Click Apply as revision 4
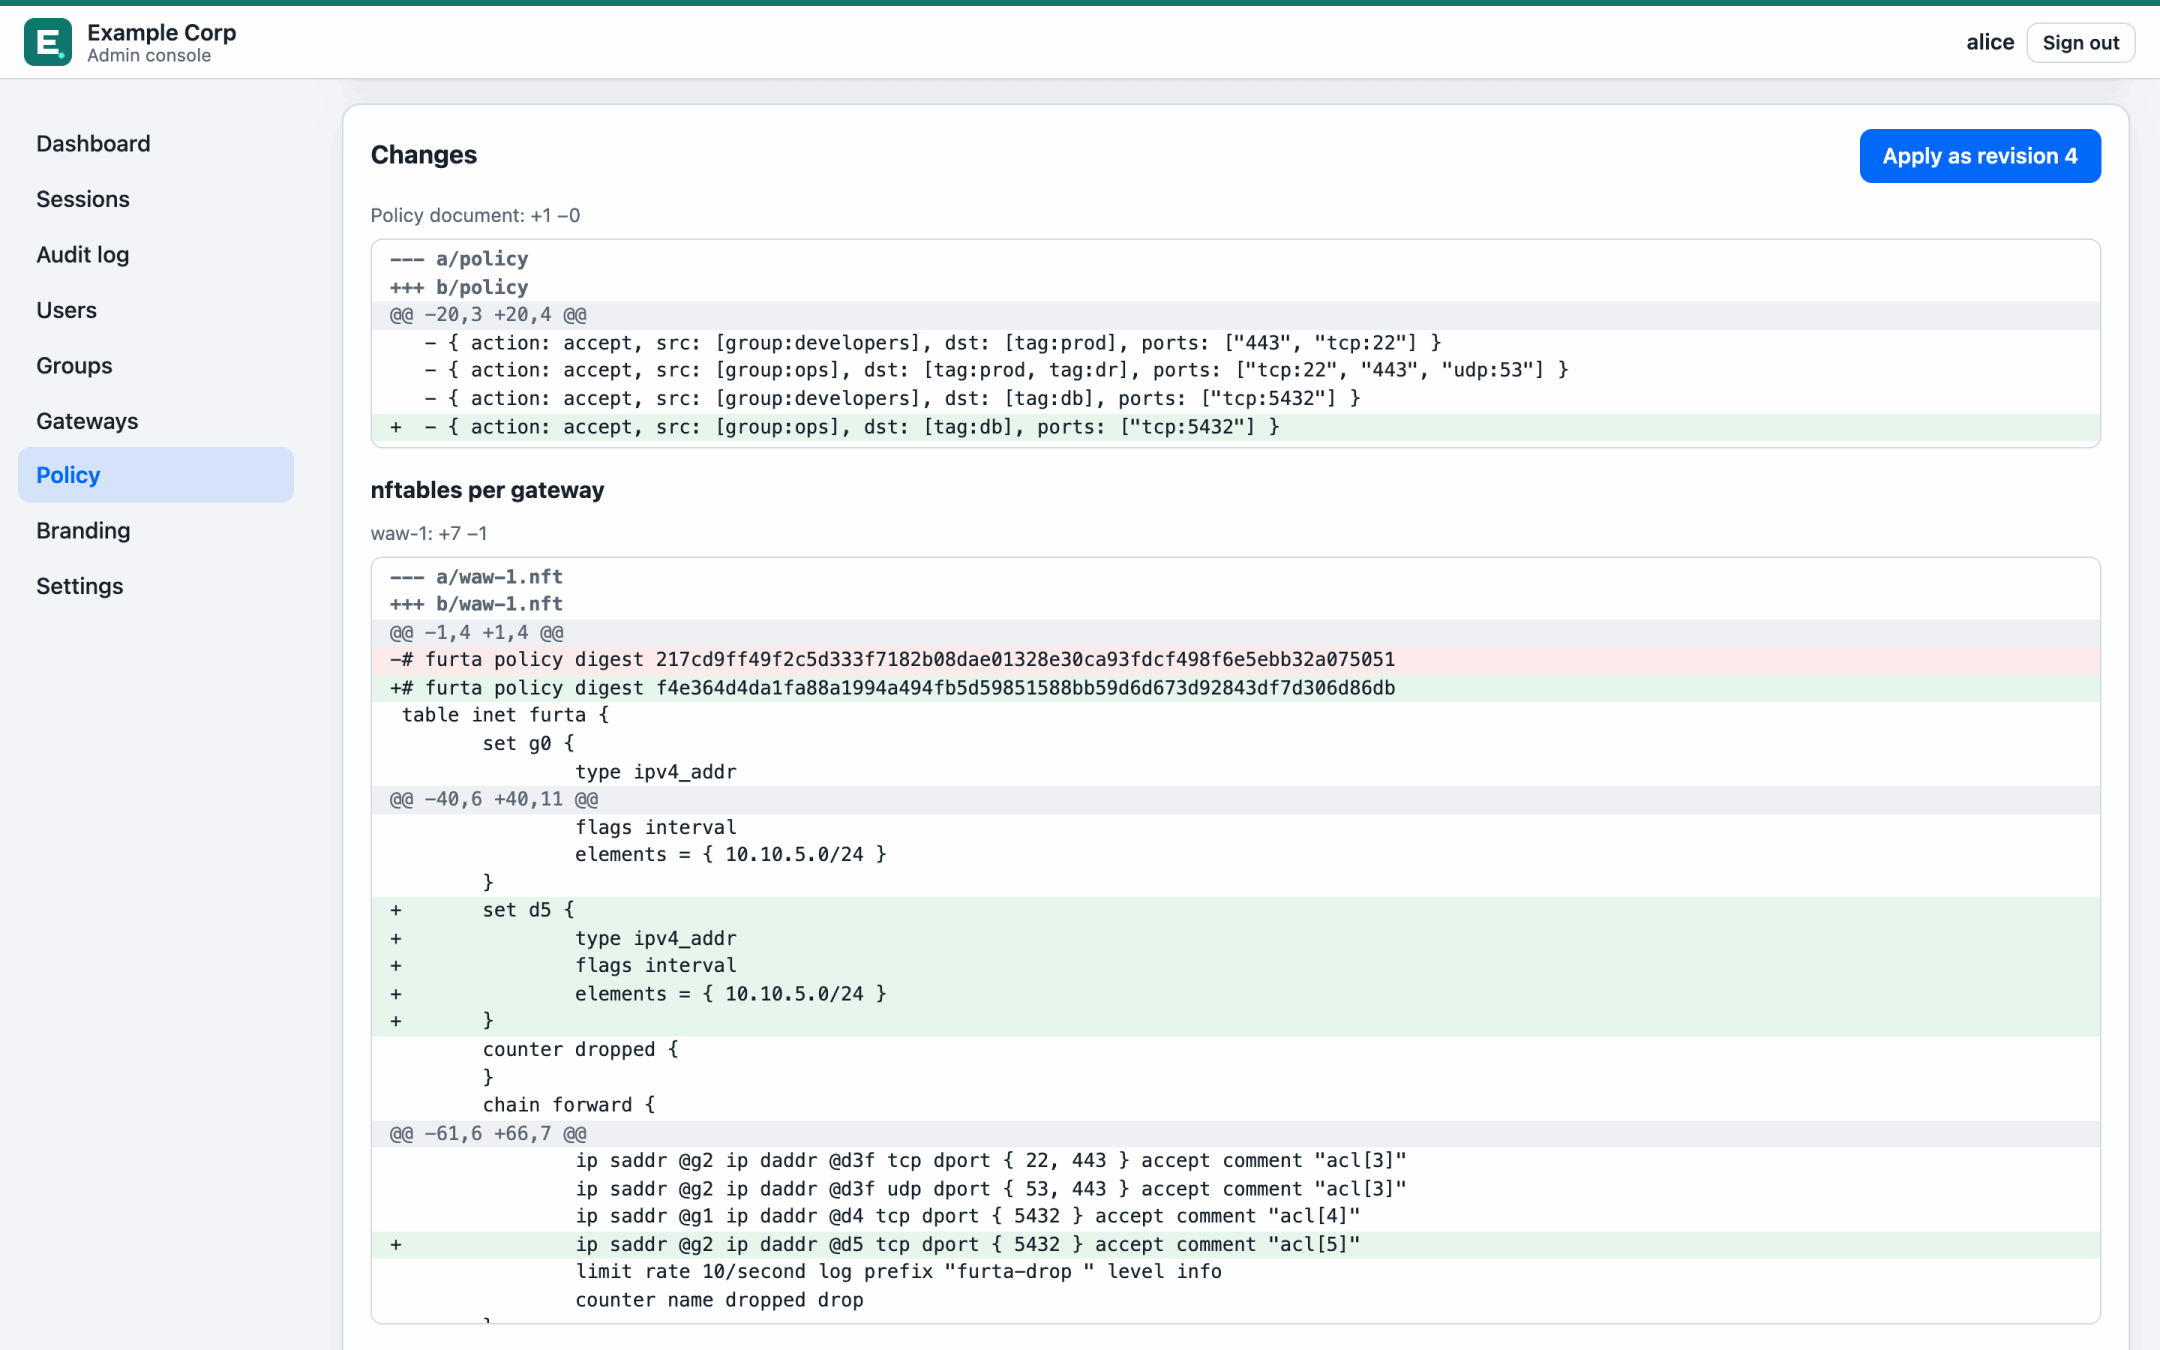Viewport: 2160px width, 1350px height. (1980, 156)
